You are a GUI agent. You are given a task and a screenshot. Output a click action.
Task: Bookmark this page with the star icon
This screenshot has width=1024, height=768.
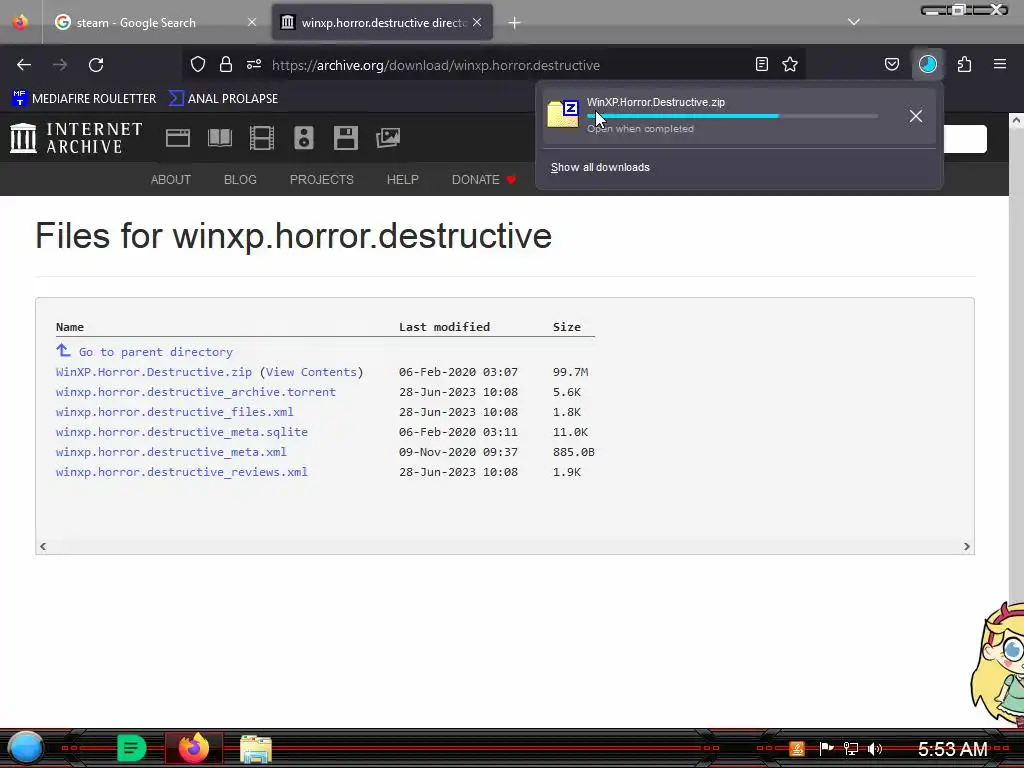pyautogui.click(x=790, y=64)
